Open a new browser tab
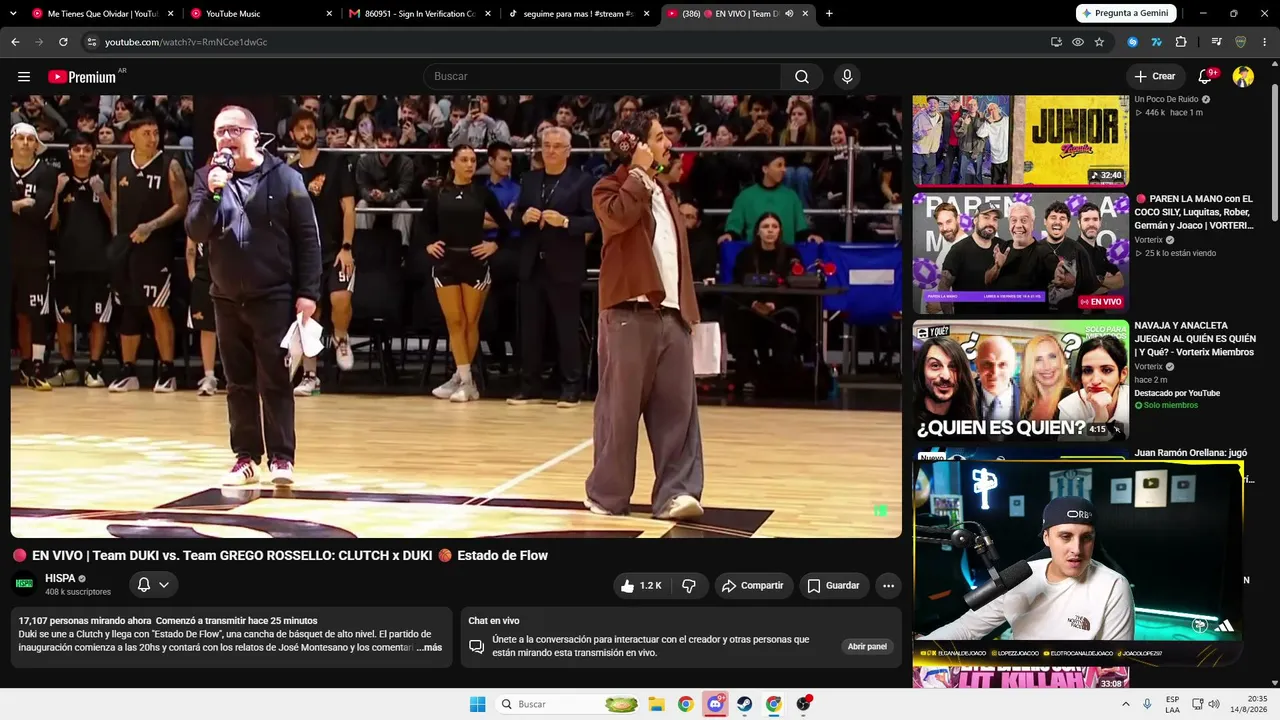1280x720 pixels. pos(829,14)
